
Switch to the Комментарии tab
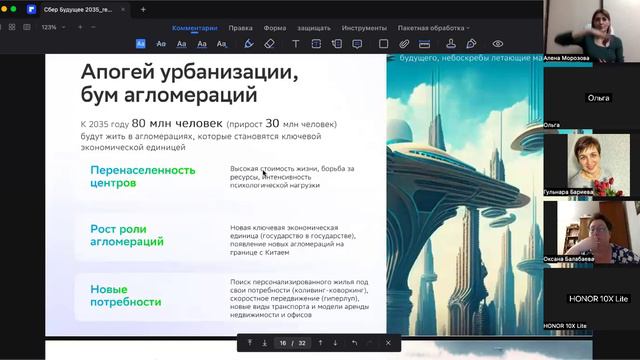[195, 28]
